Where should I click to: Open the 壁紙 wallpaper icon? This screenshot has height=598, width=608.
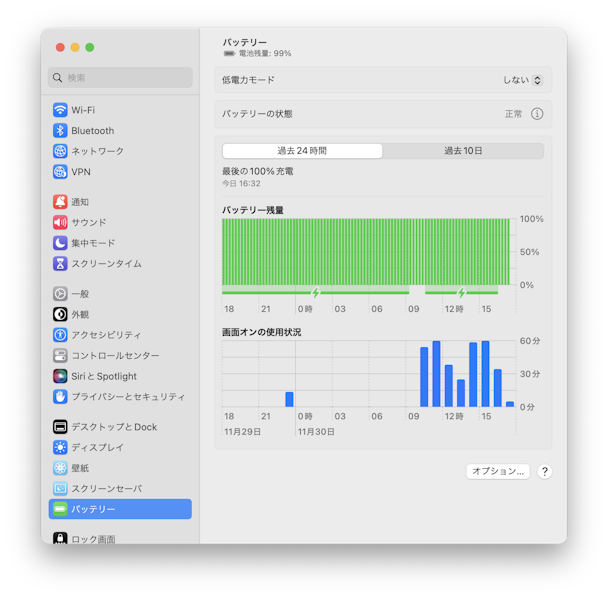point(60,468)
